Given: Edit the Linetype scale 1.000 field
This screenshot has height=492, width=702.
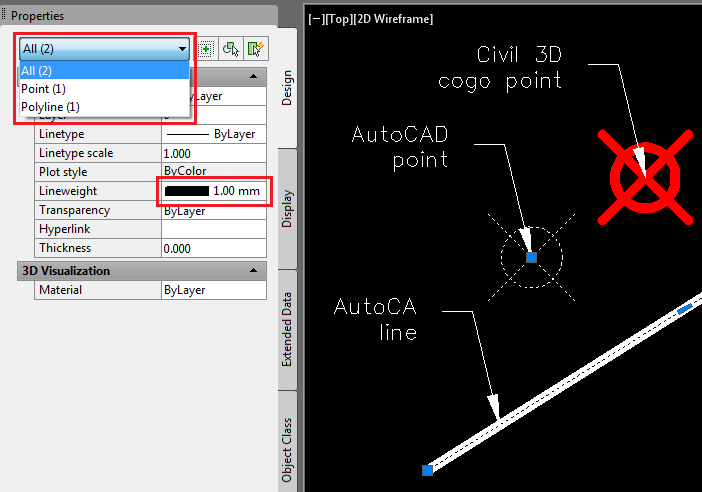Looking at the screenshot, I should (x=214, y=153).
